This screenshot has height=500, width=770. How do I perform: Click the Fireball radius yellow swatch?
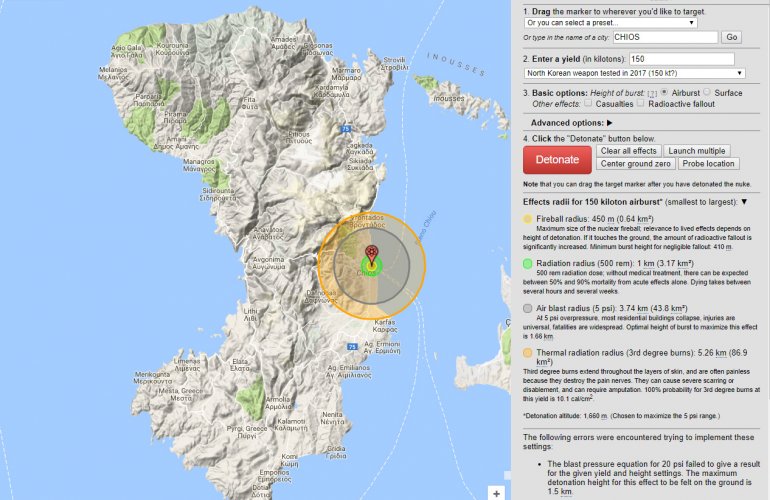(527, 219)
